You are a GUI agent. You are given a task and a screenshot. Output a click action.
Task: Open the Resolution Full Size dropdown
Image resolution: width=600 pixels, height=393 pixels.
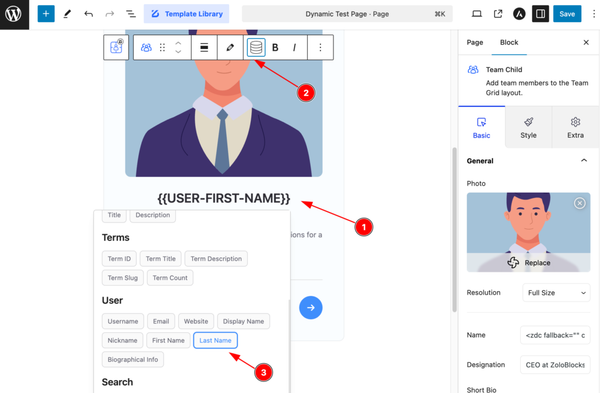pyautogui.click(x=556, y=293)
